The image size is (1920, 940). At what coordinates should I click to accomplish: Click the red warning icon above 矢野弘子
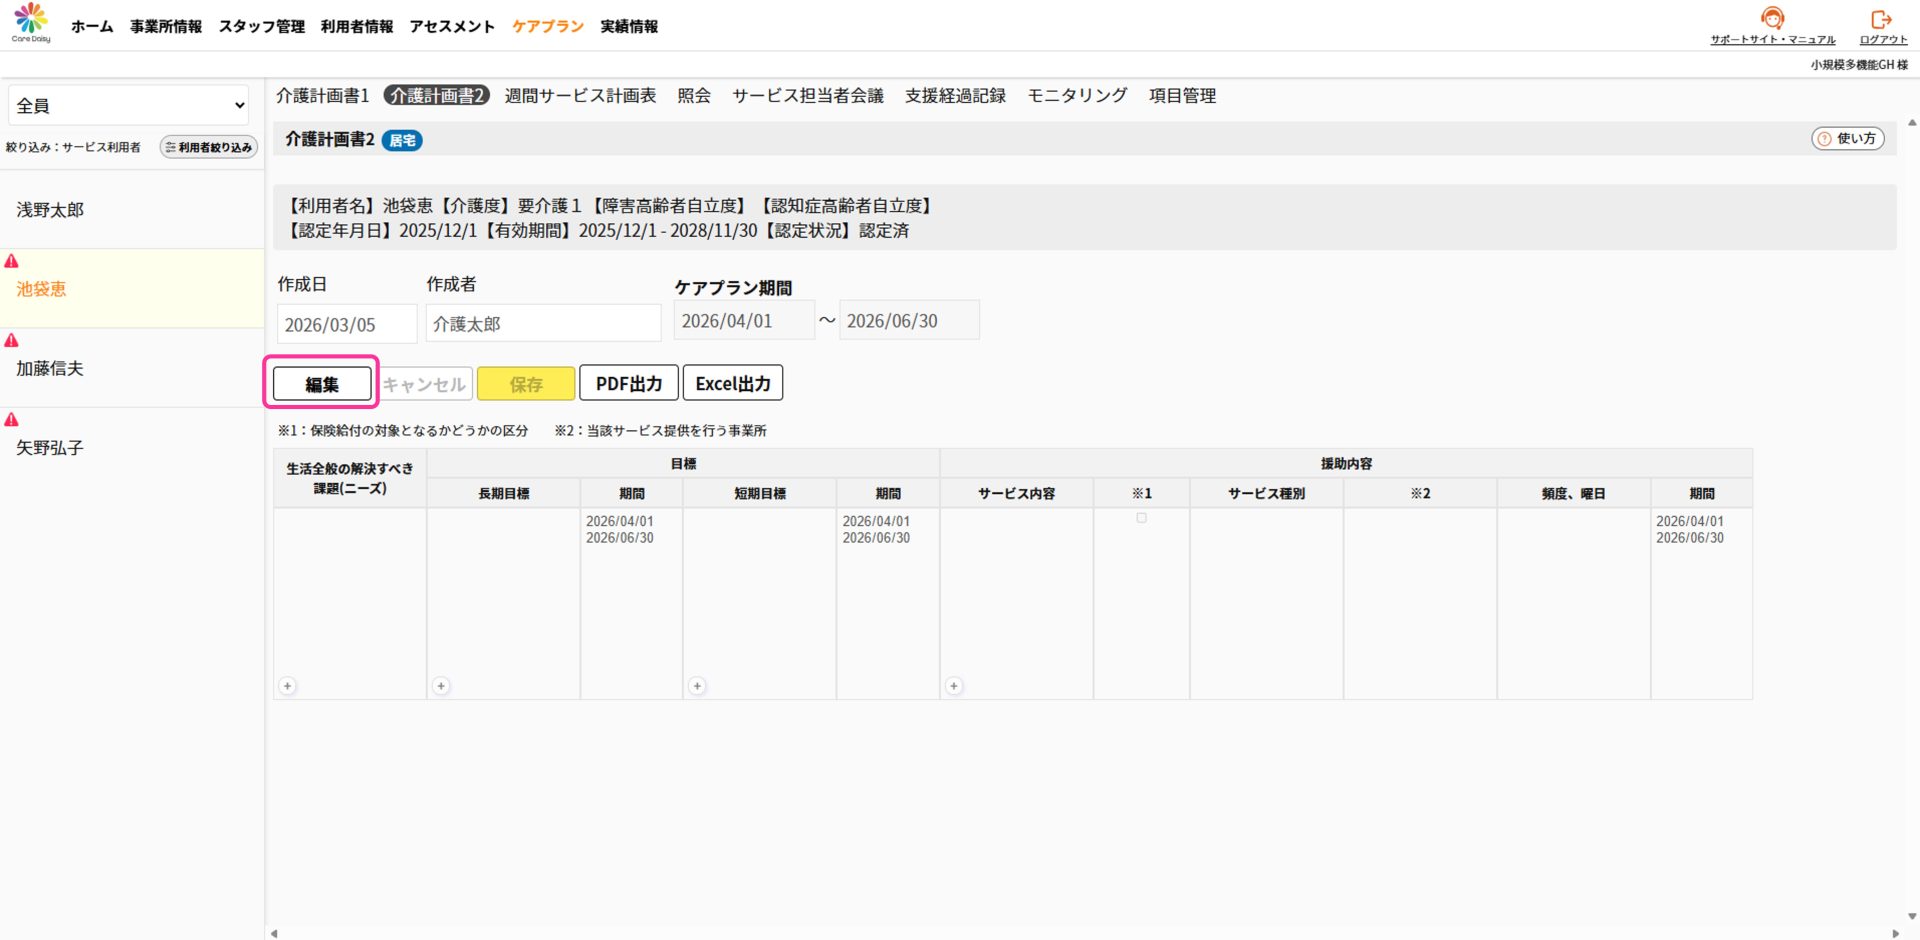coord(12,420)
